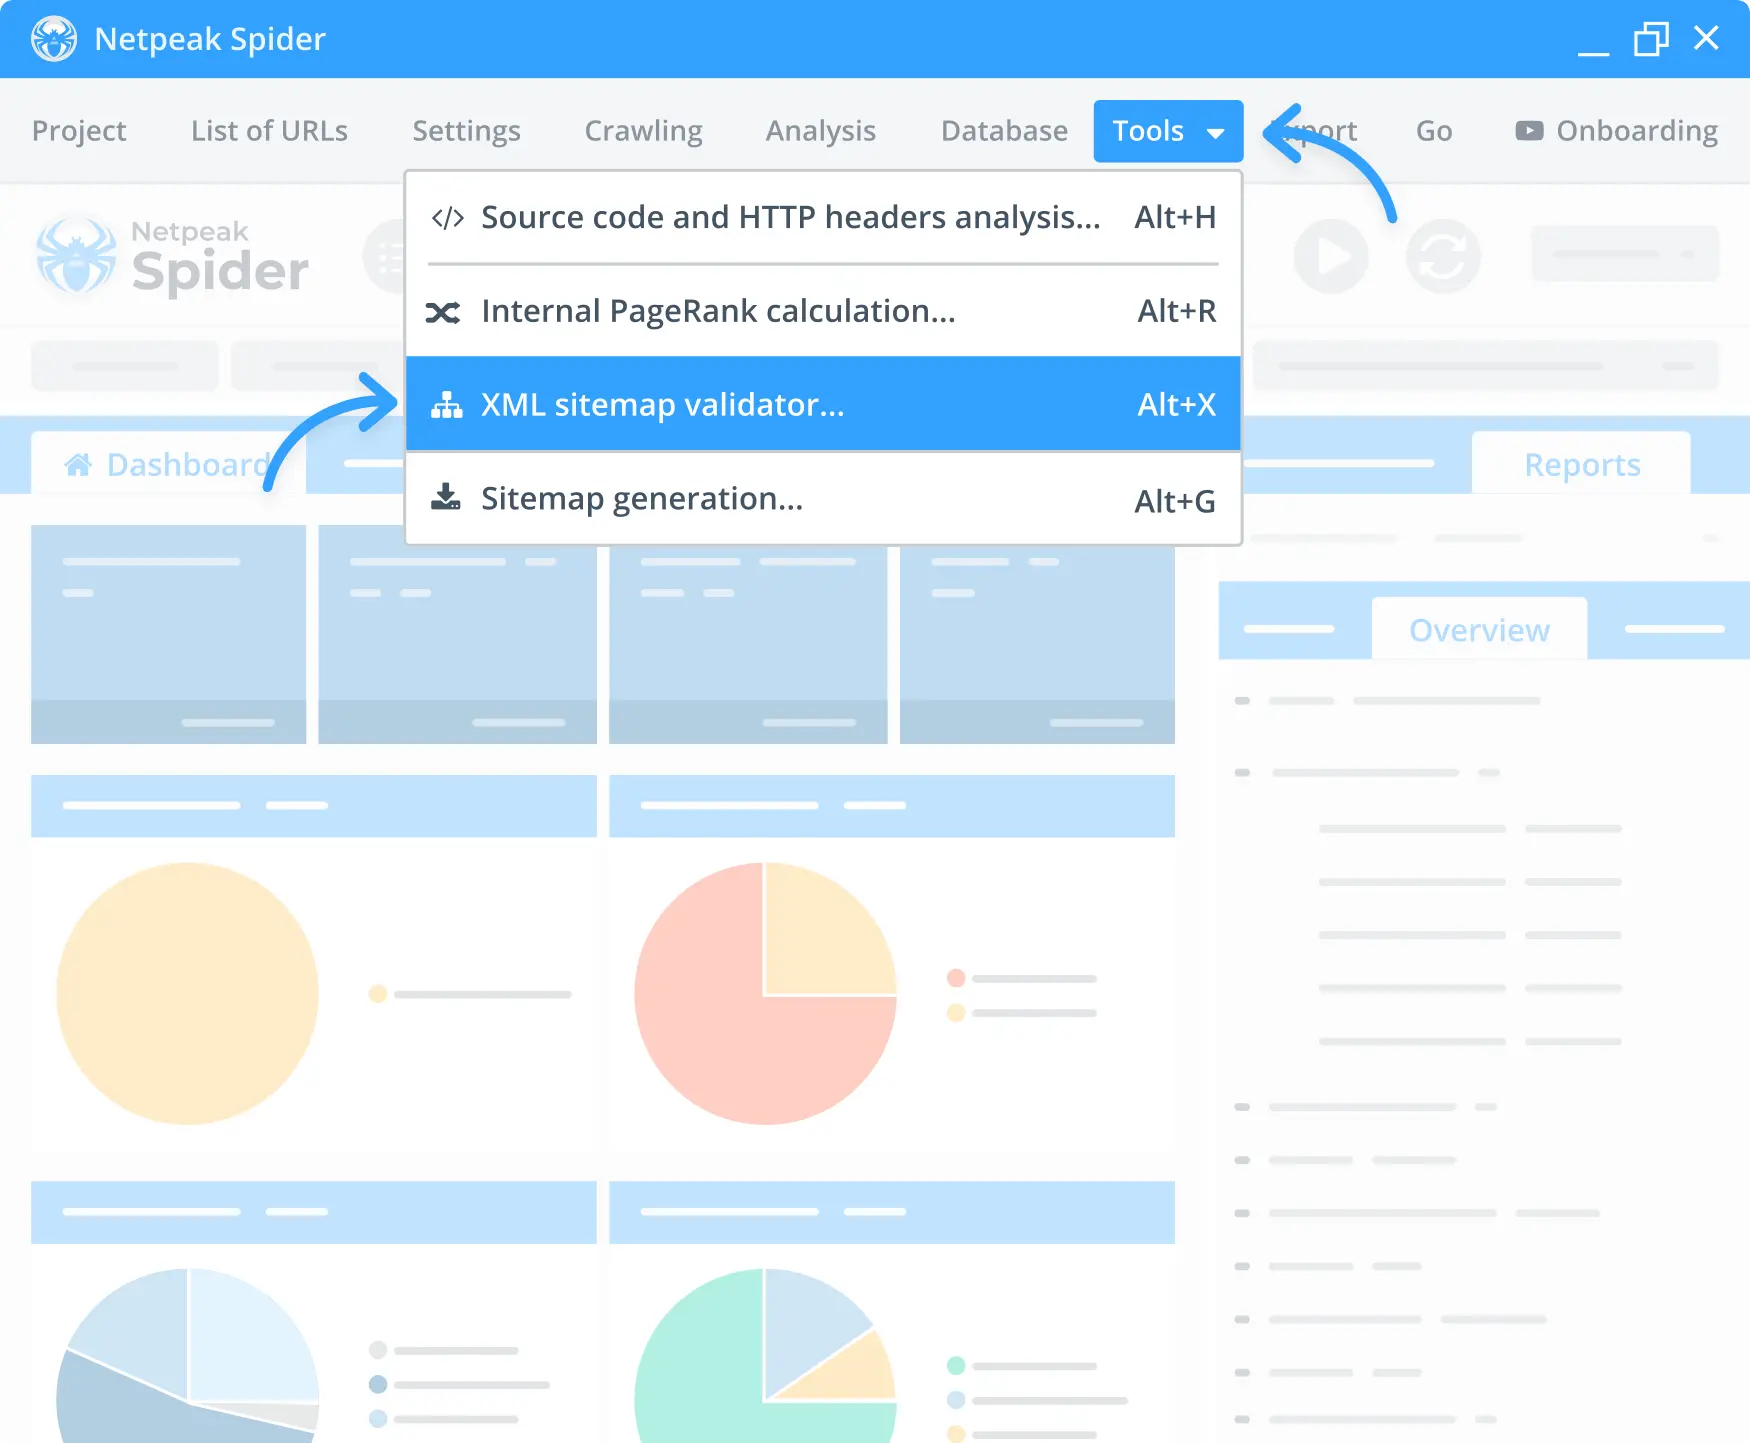Click the large Netpeak Spider logo
The image size is (1750, 1443).
coord(172,258)
